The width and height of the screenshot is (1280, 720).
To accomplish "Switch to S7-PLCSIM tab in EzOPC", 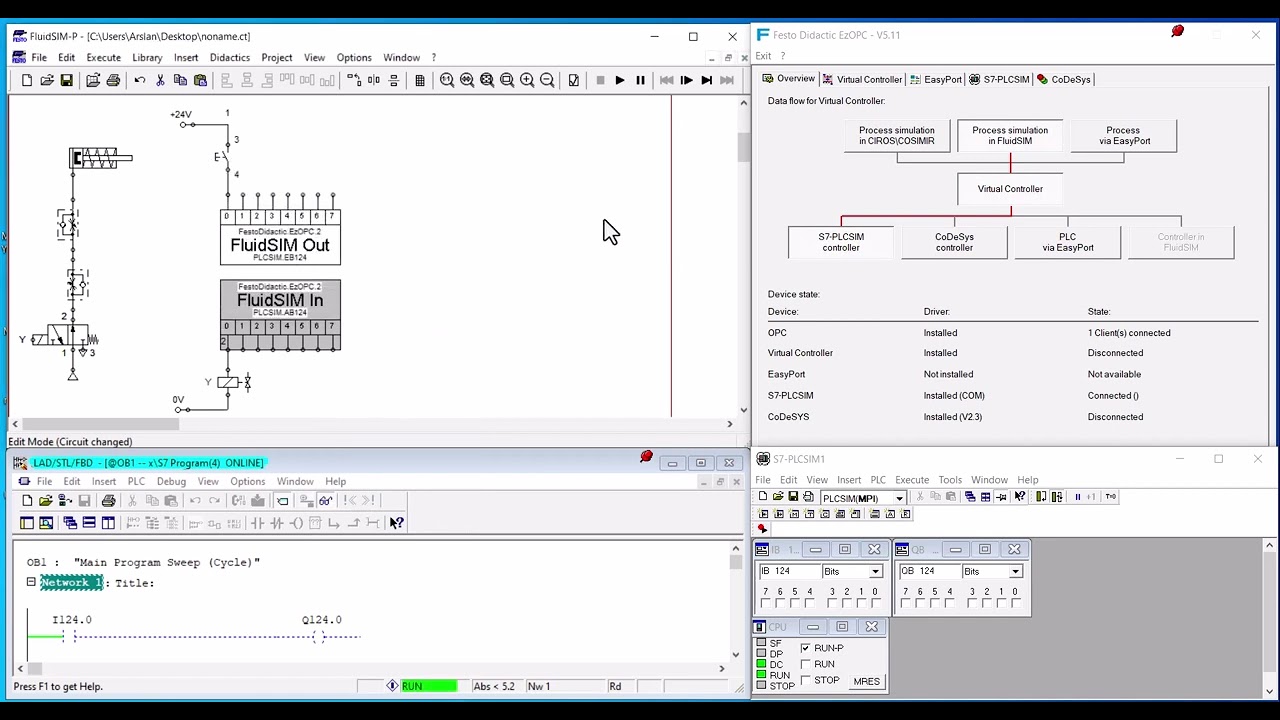I will pos(999,79).
